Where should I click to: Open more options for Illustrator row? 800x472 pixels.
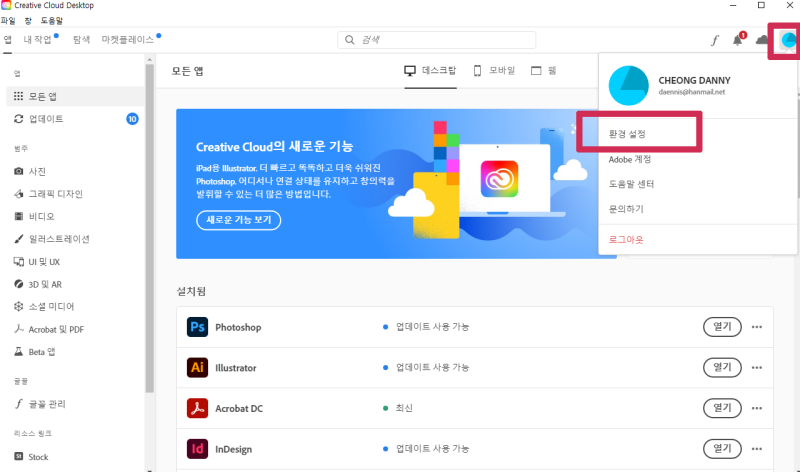tap(757, 367)
